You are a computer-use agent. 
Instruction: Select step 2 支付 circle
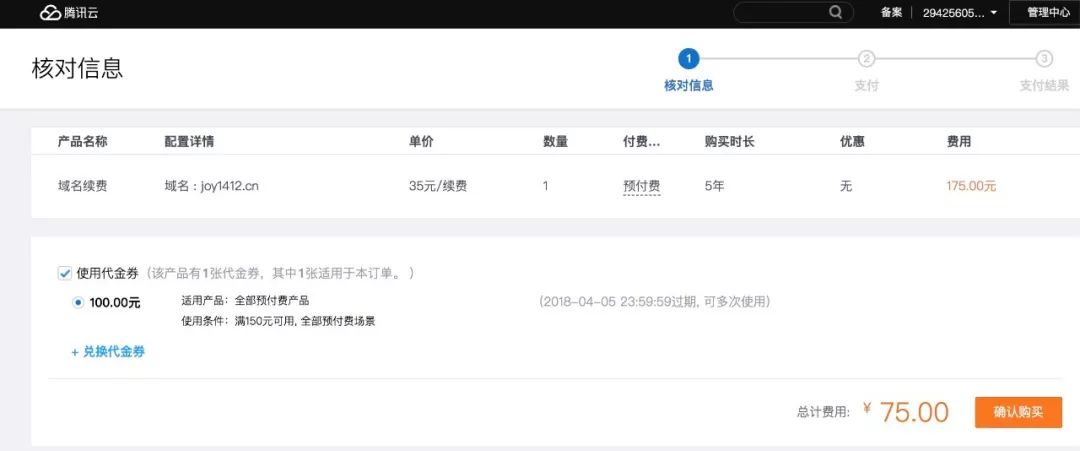coord(866,59)
